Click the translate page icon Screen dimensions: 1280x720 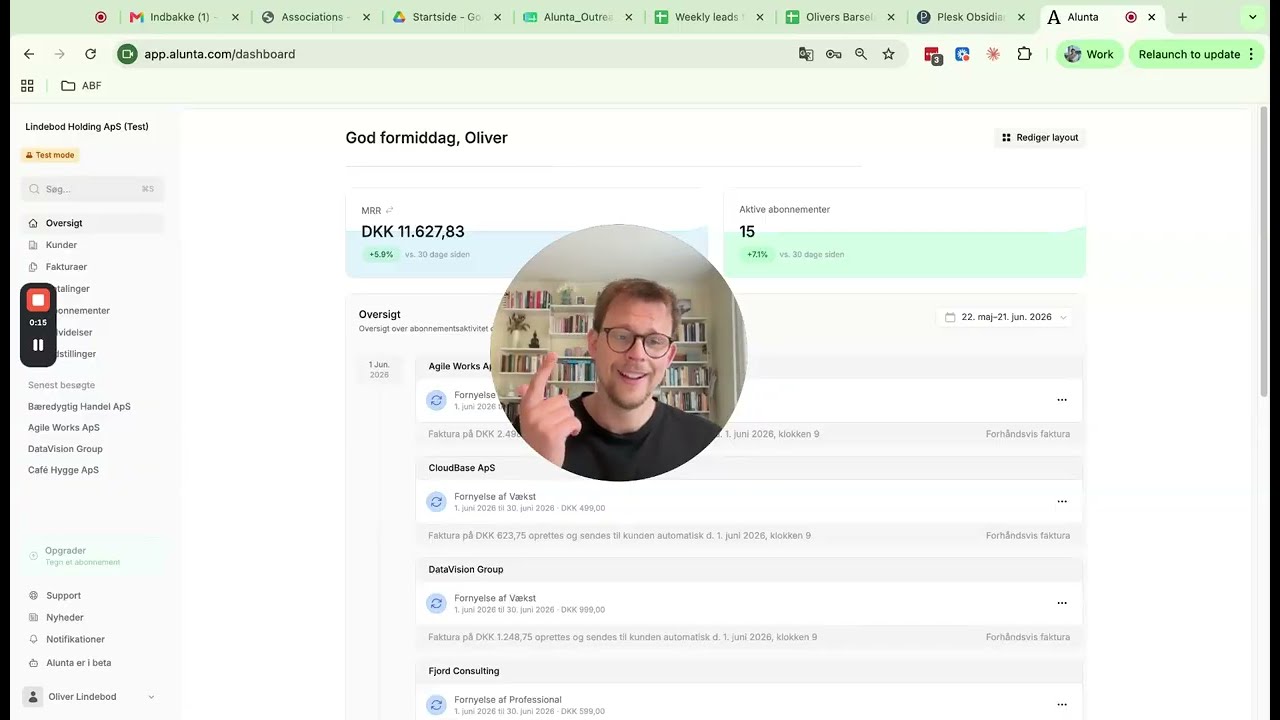pyautogui.click(x=806, y=54)
